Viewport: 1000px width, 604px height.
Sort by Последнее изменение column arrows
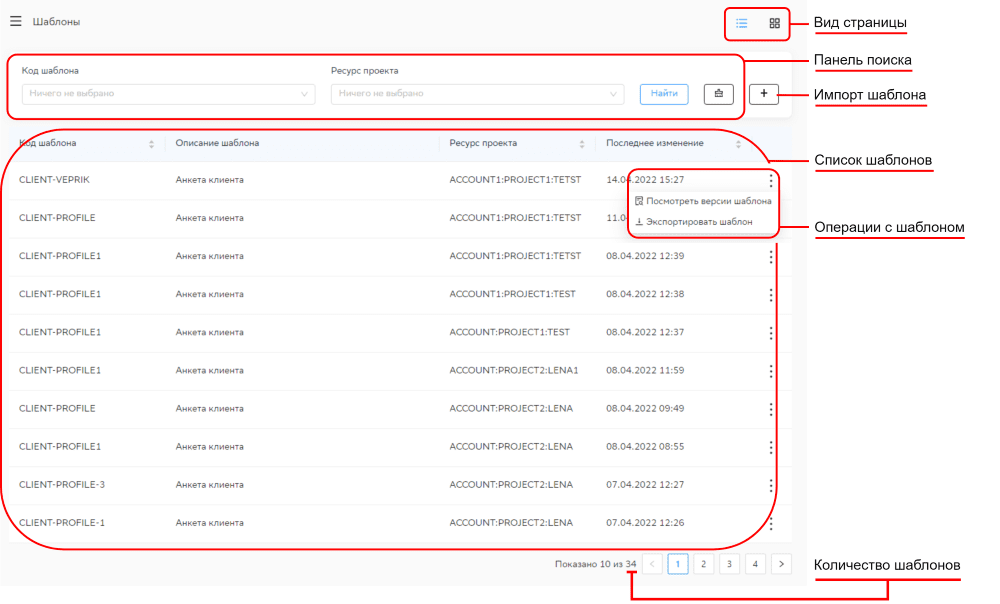[738, 144]
